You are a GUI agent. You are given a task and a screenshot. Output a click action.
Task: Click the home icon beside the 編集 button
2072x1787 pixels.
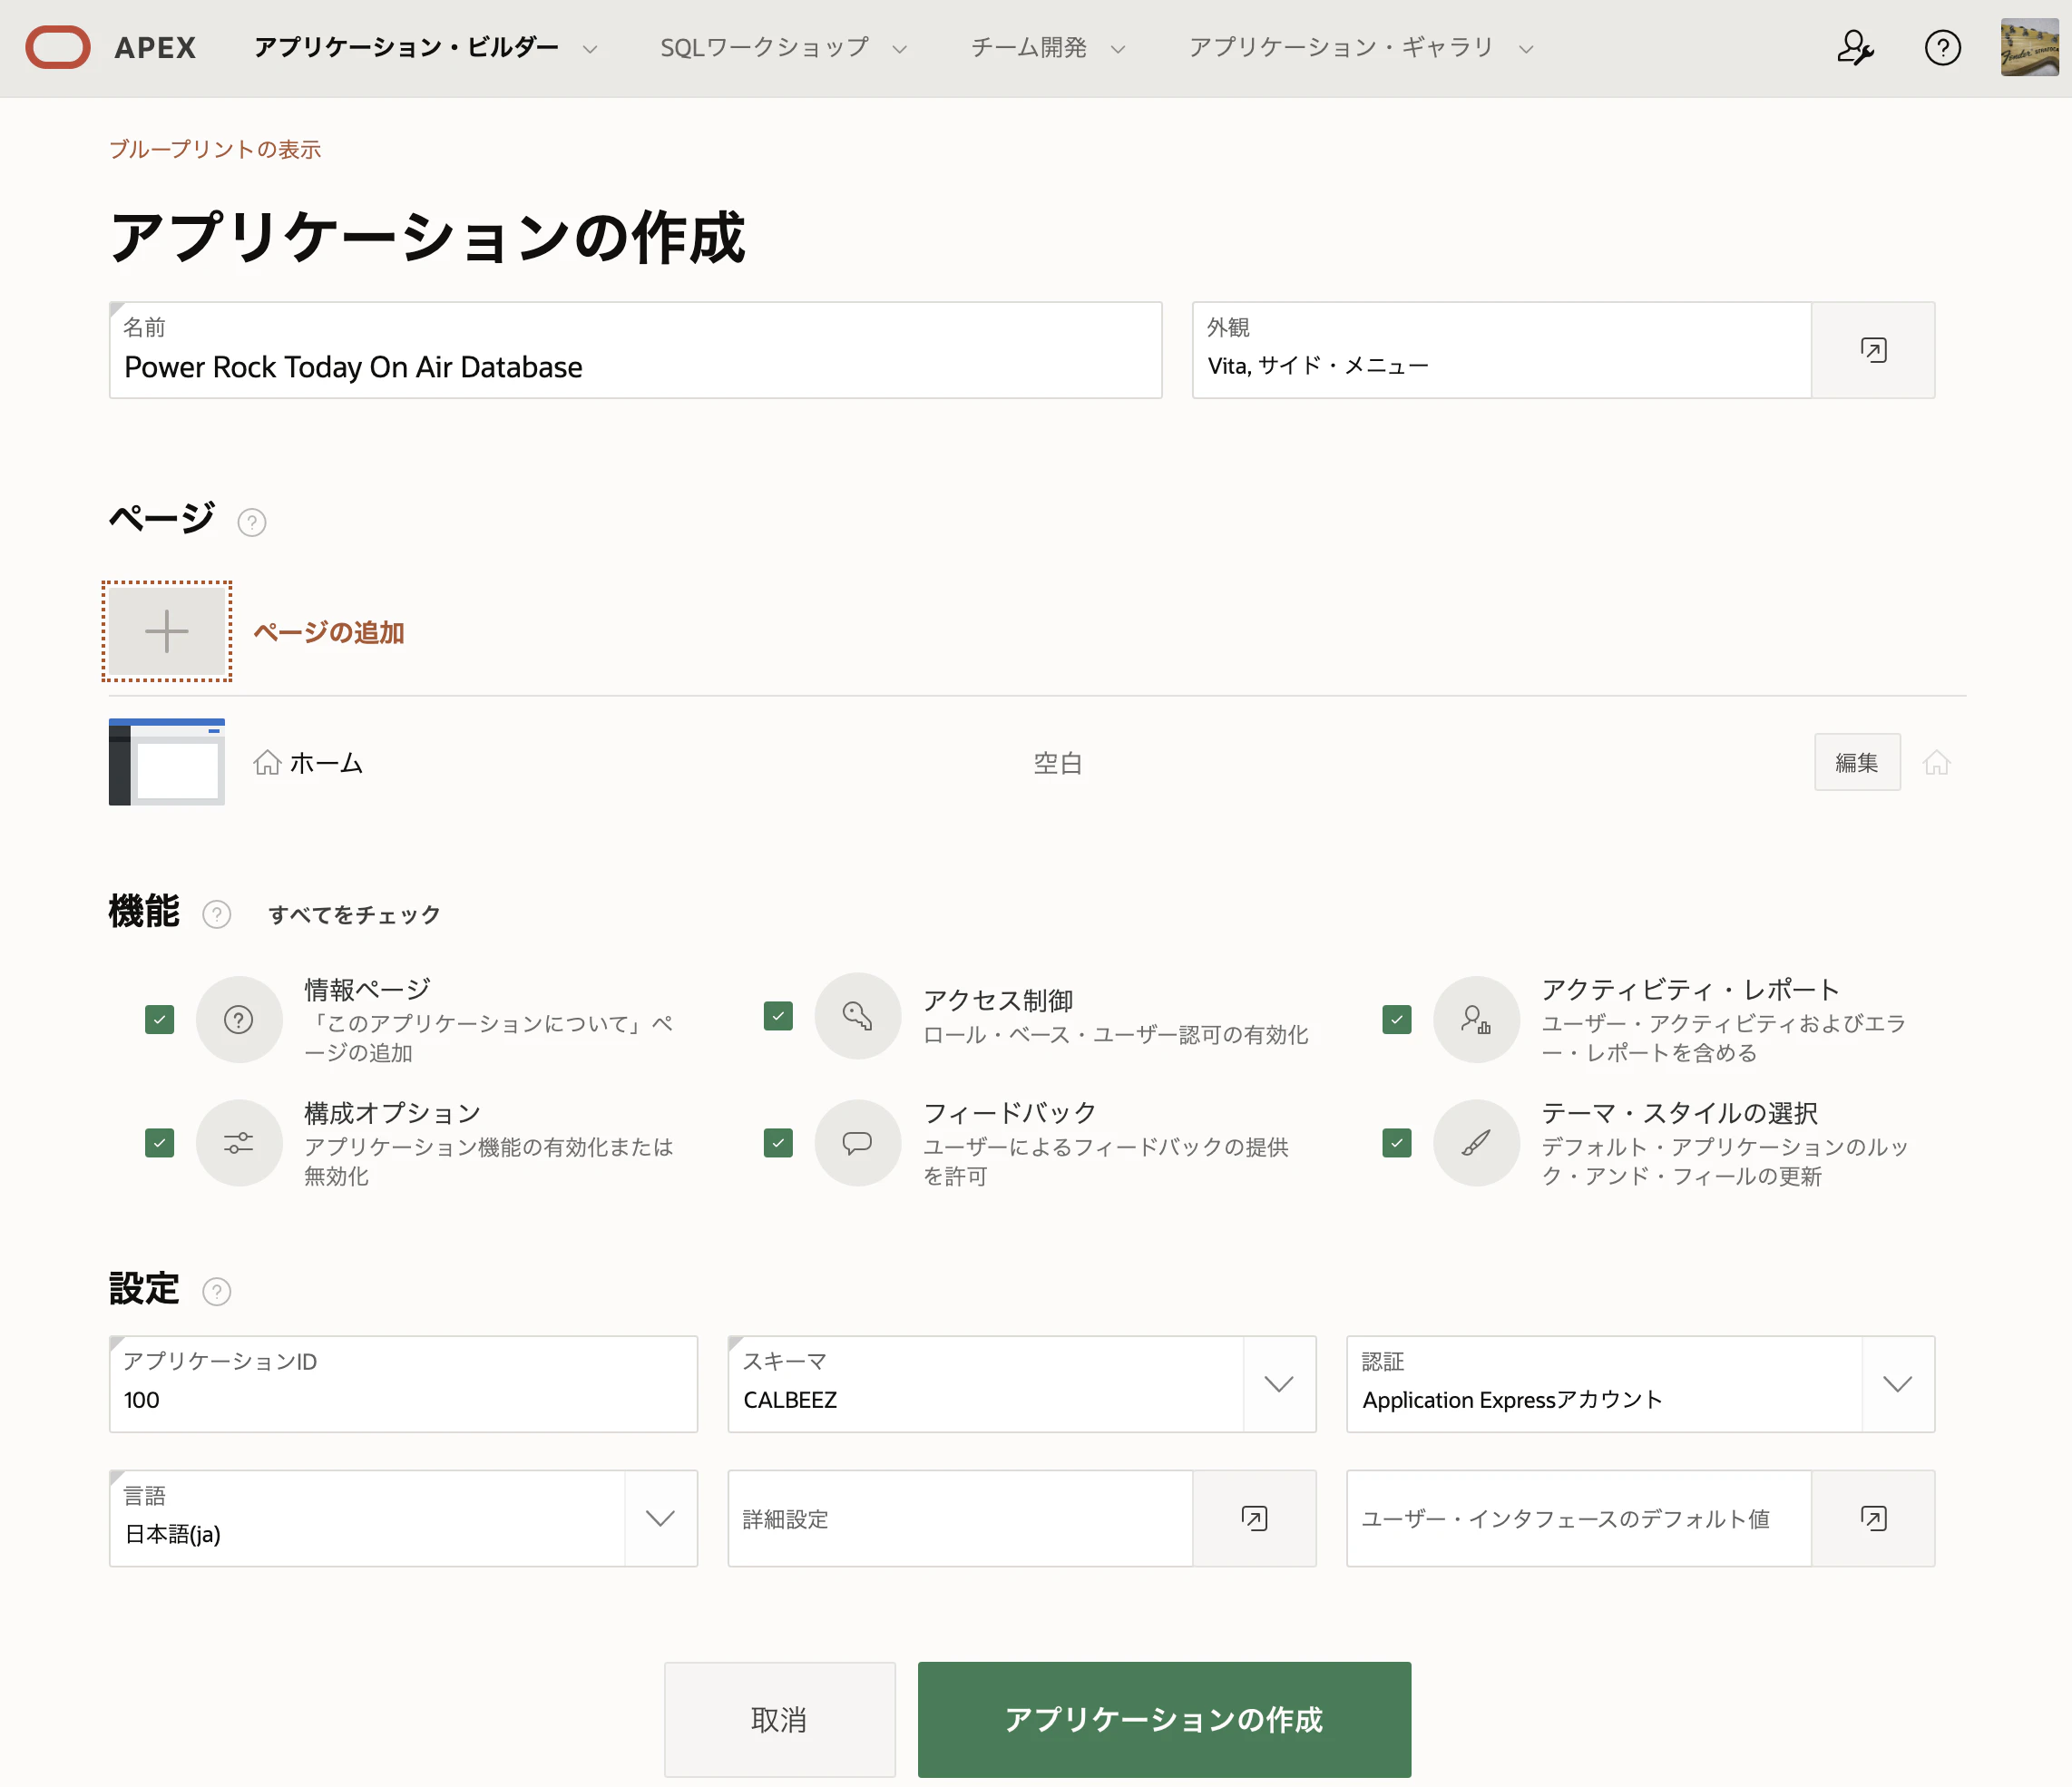click(x=1937, y=761)
